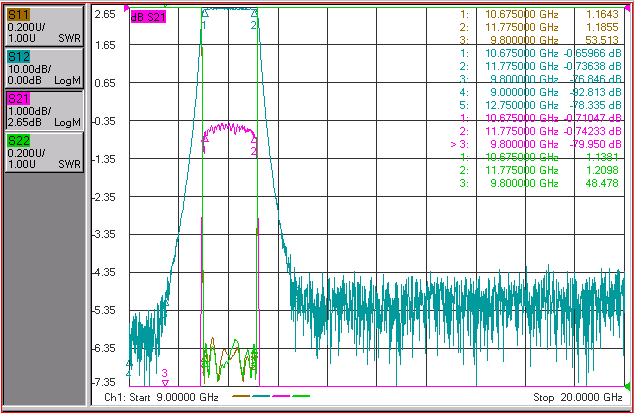This screenshot has height=413, width=634.
Task: Click teal legend line for S12 trace
Action: pyautogui.click(x=261, y=396)
